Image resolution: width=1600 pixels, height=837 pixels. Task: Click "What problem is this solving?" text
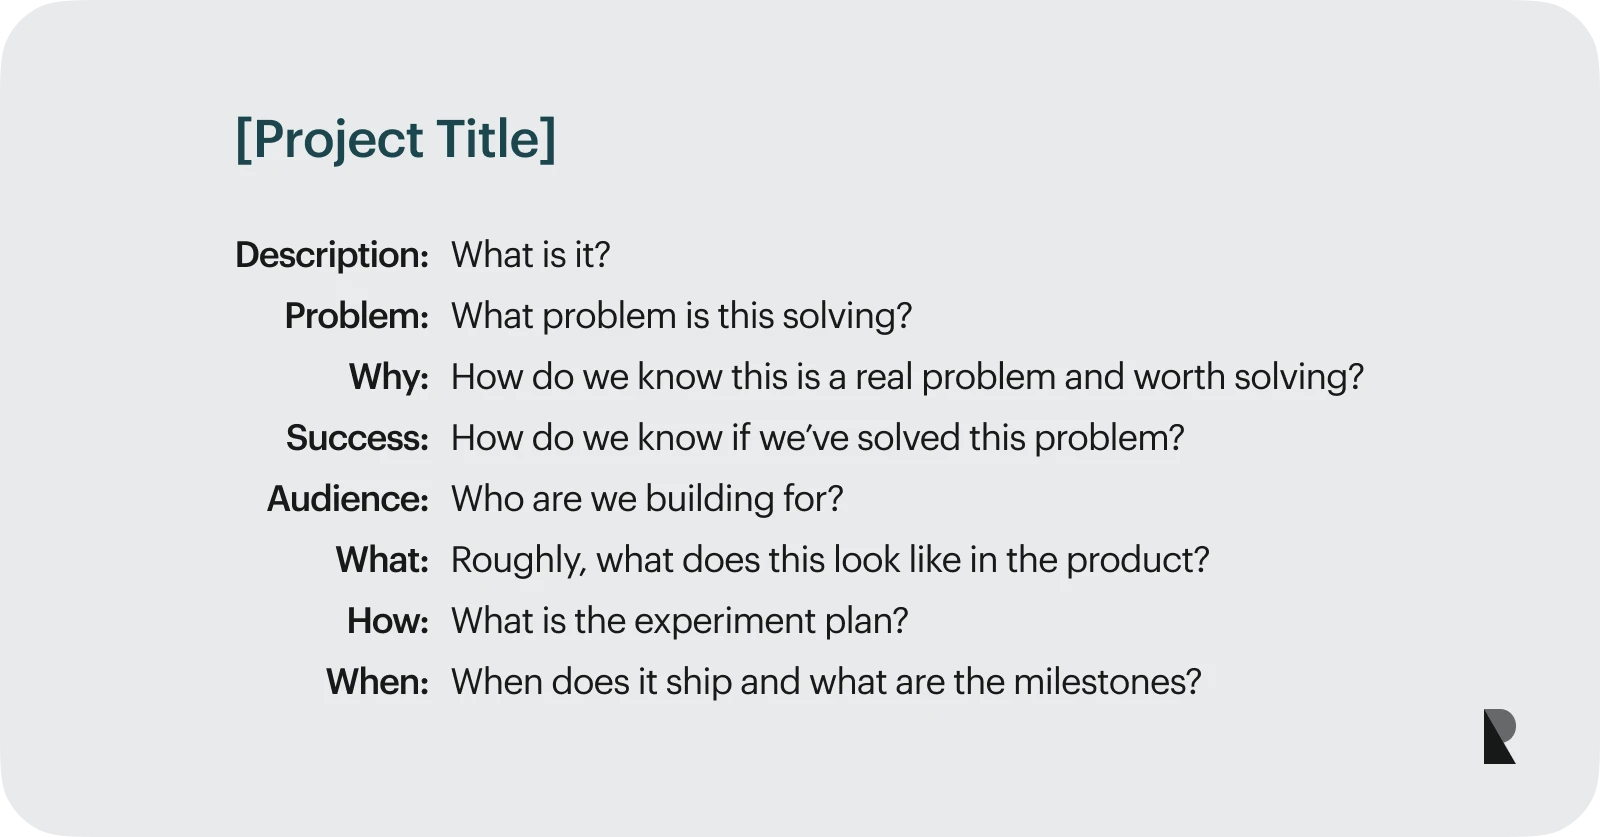pos(681,316)
